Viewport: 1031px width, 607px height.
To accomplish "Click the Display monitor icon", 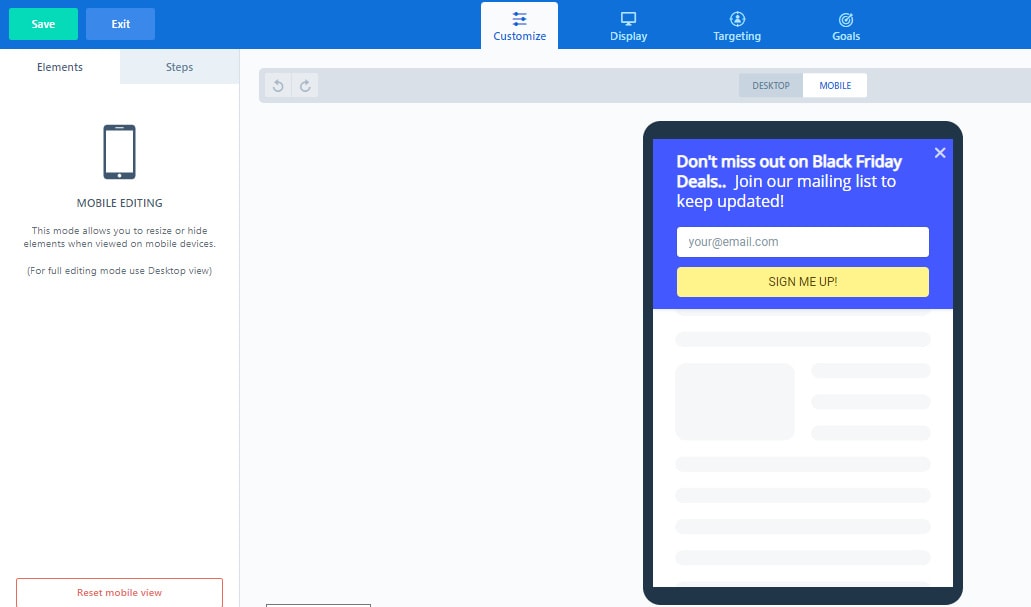I will tap(627, 17).
